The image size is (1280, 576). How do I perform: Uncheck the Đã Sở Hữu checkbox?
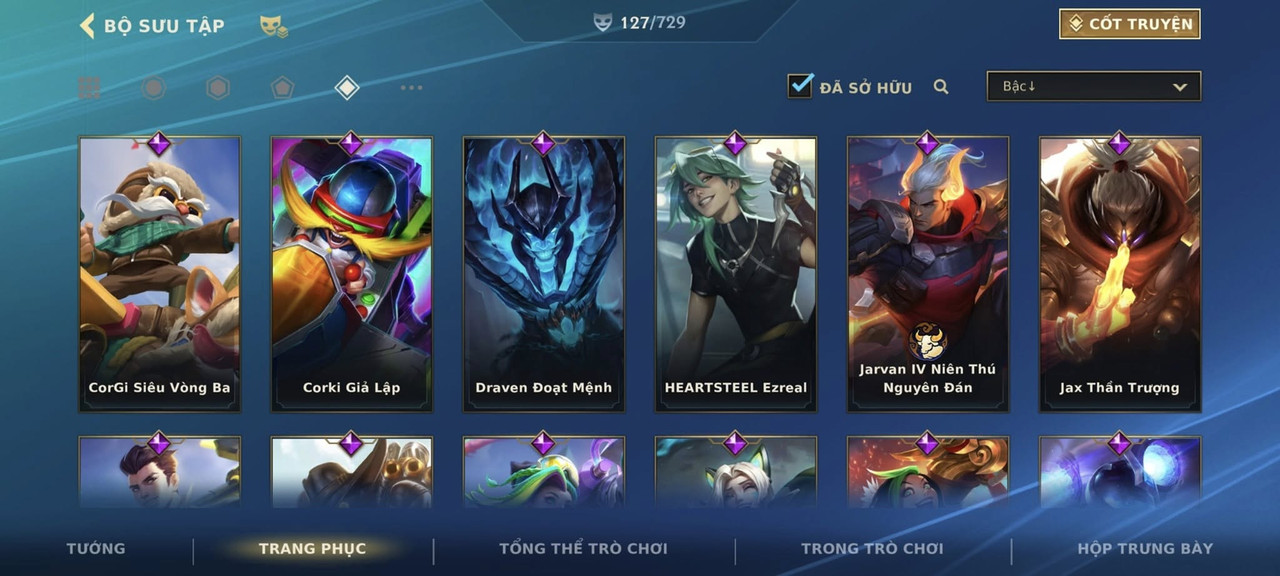(800, 86)
